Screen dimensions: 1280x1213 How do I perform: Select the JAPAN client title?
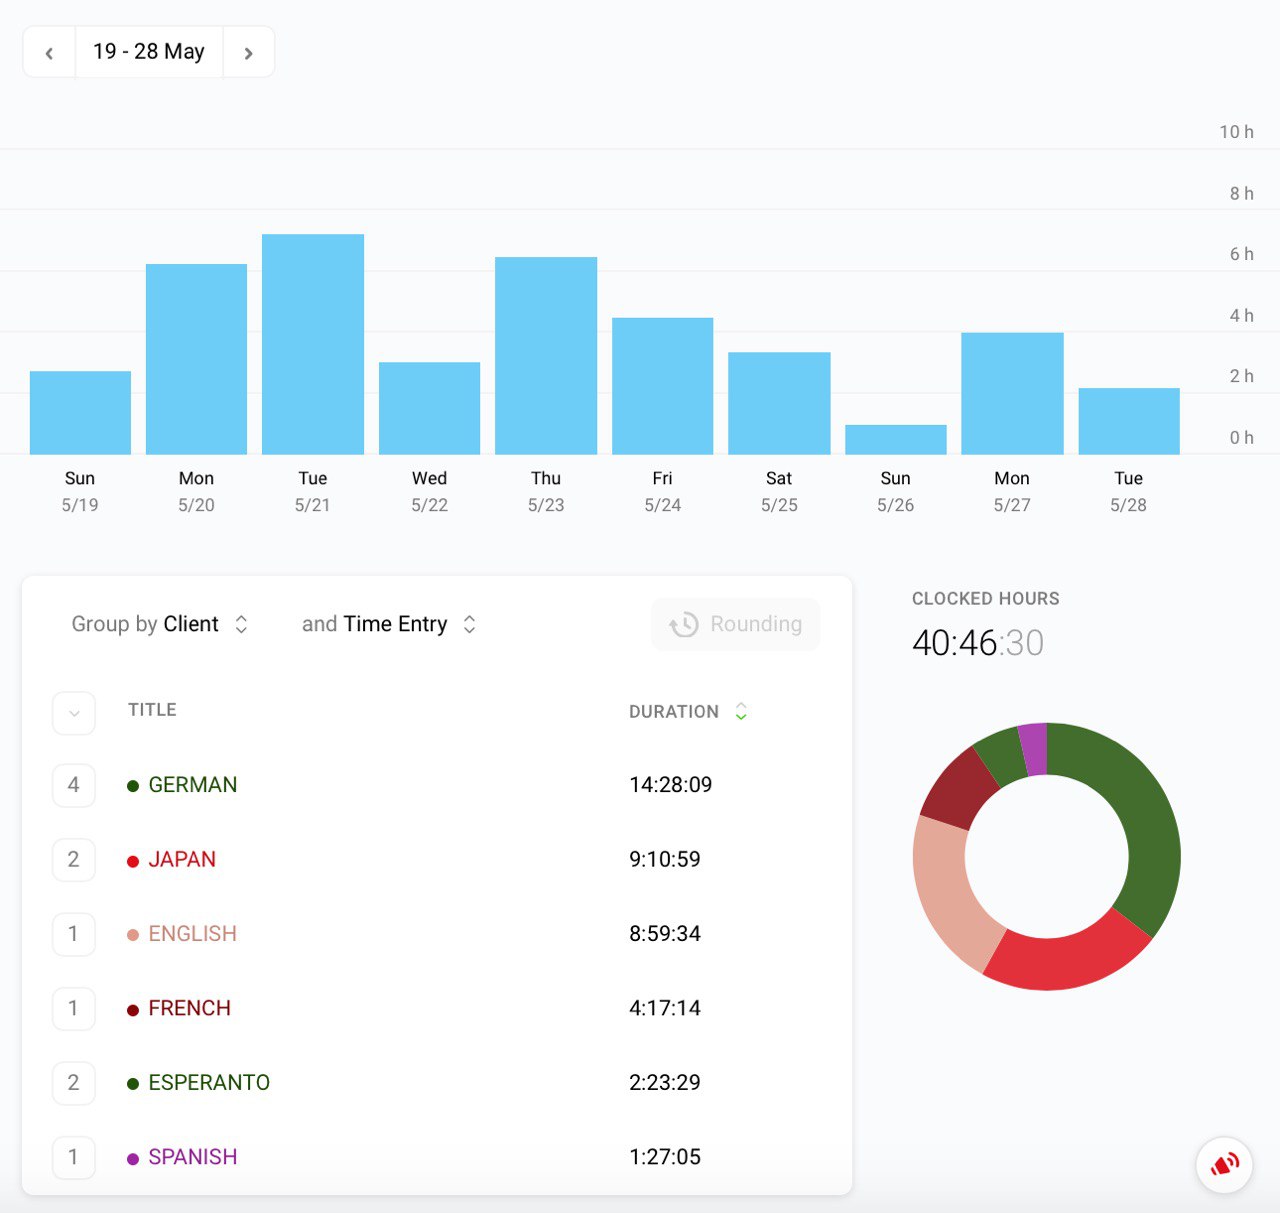(182, 860)
